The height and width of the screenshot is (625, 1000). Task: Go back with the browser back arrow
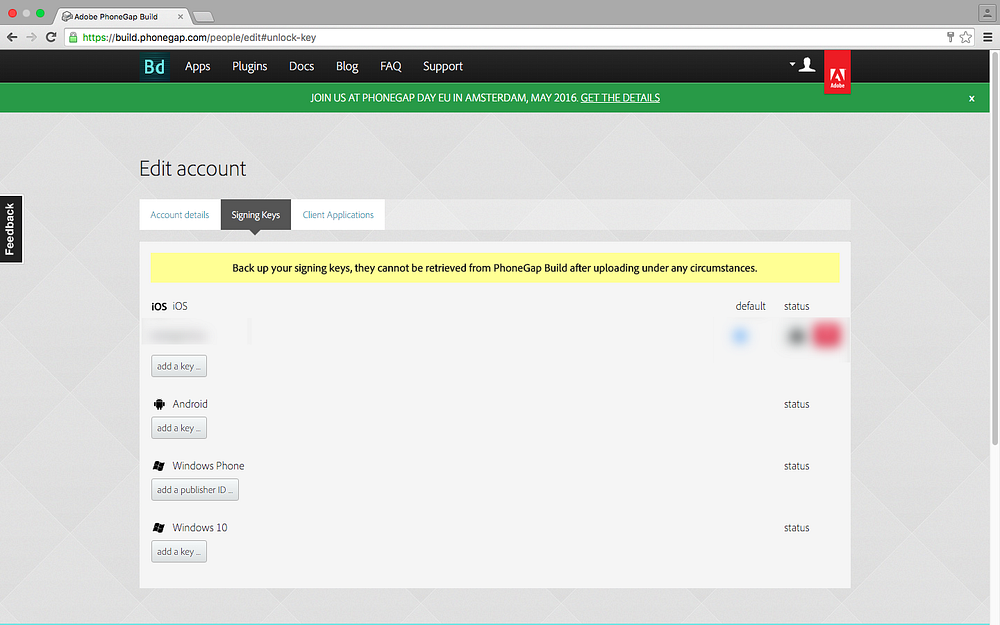[12, 37]
